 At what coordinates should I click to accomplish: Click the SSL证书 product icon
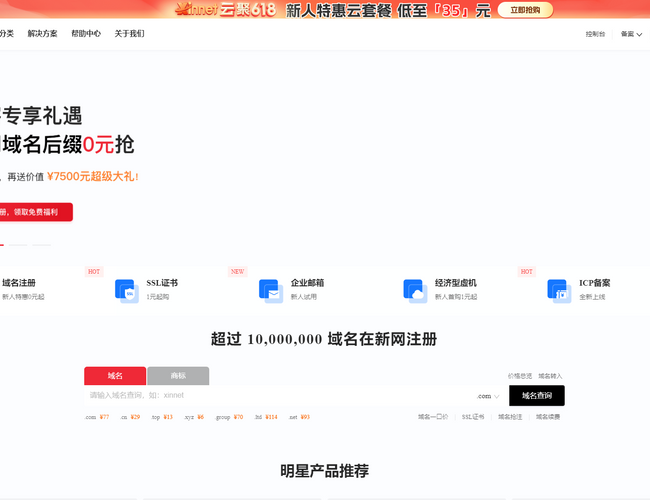point(127,291)
